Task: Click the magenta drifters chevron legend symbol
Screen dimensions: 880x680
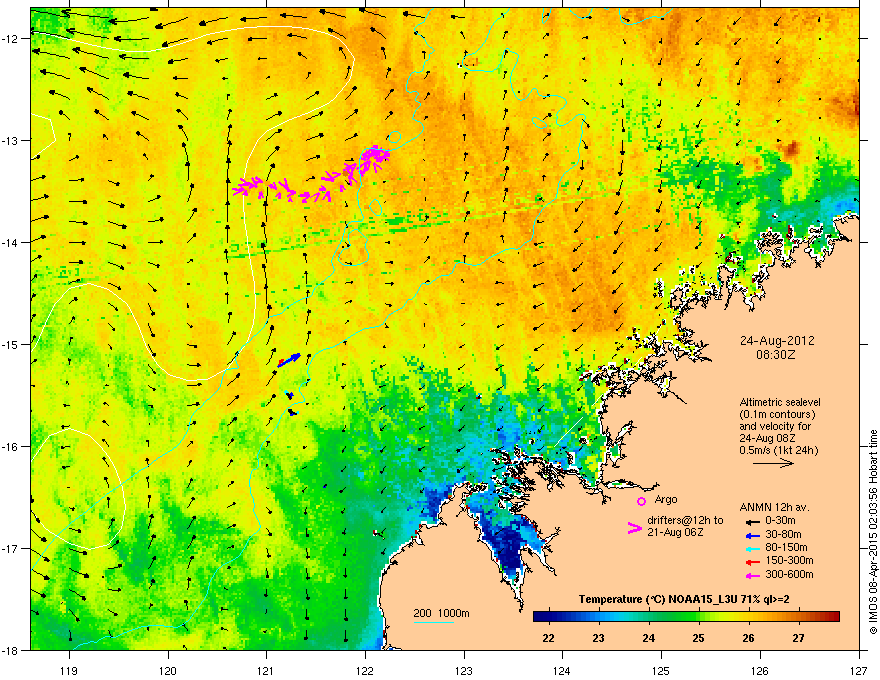Action: (633, 528)
